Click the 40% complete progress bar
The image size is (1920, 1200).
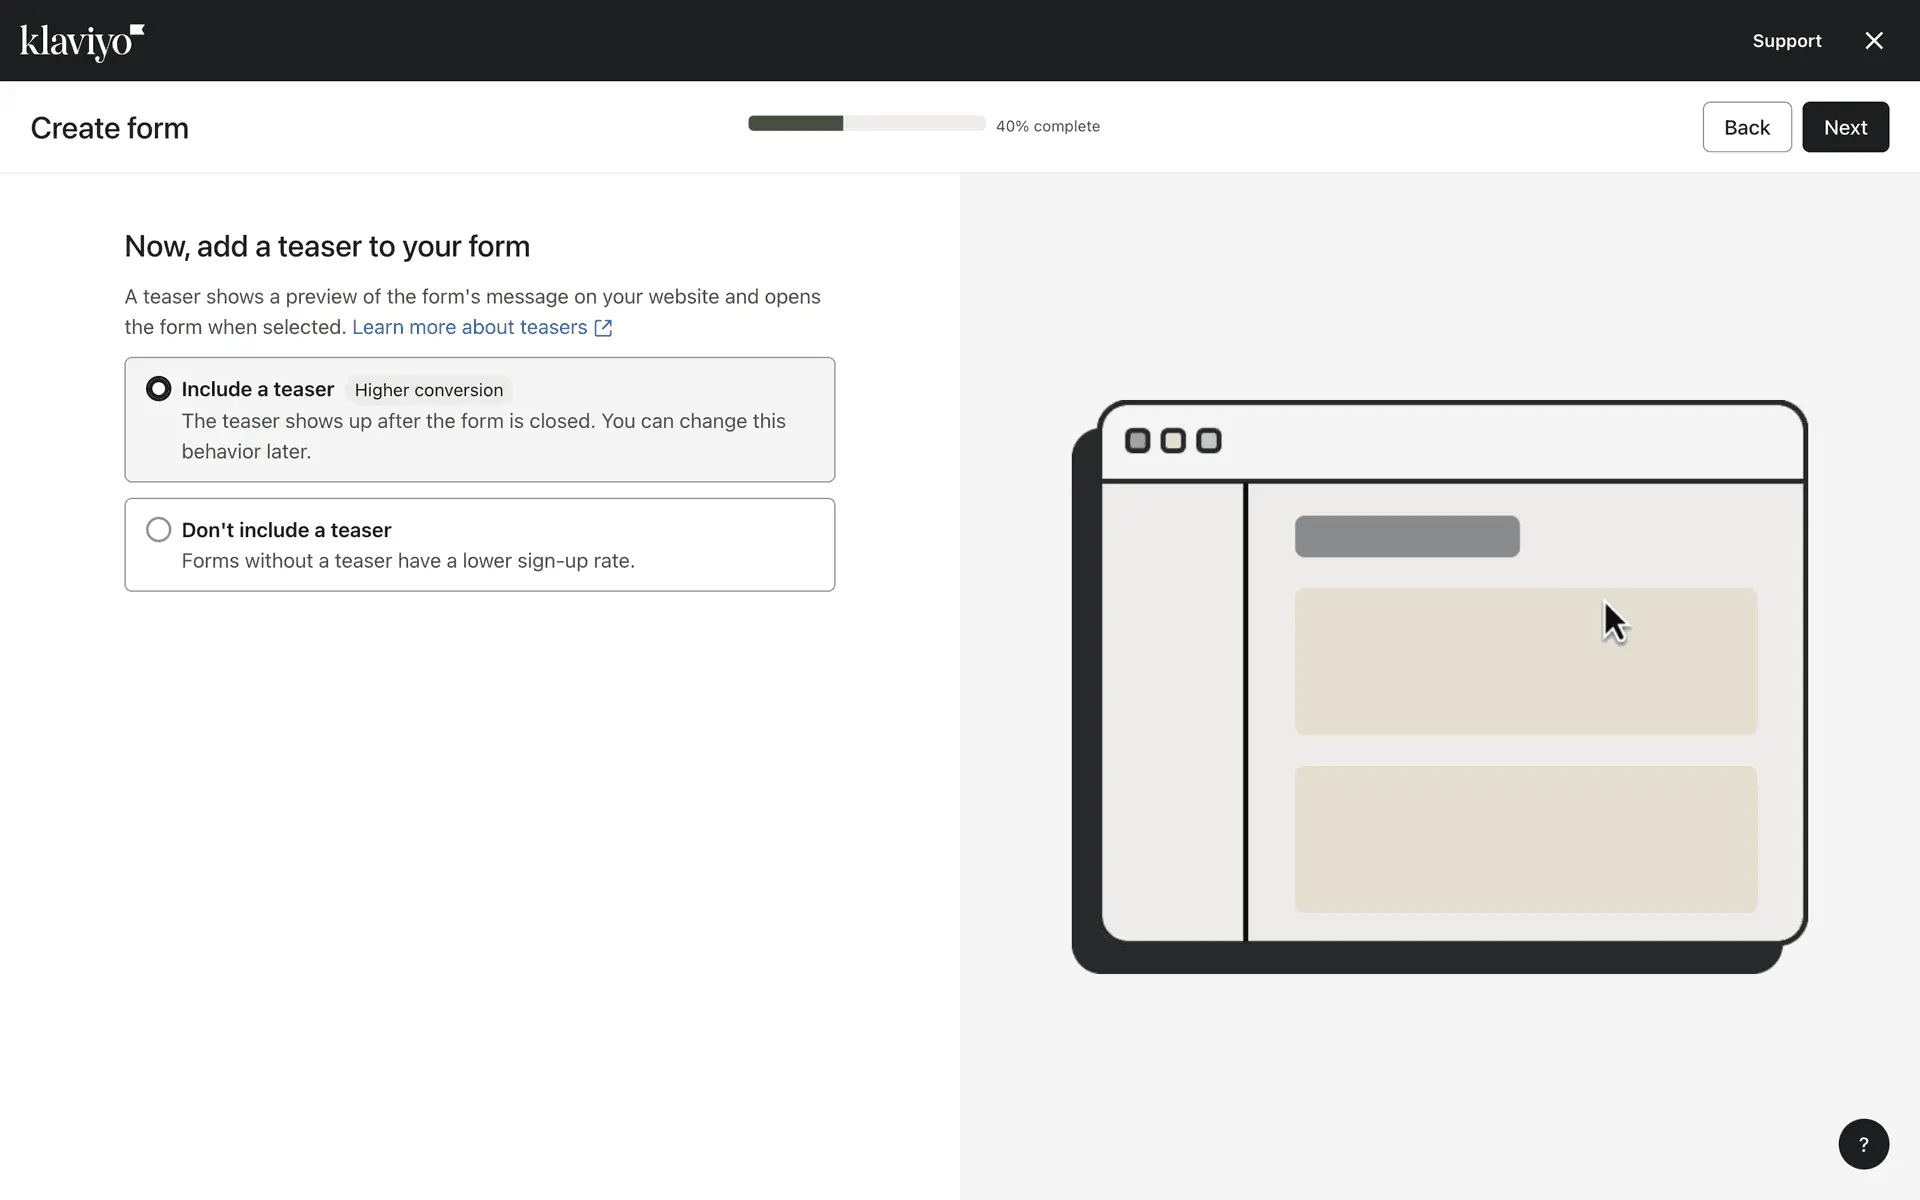(866, 124)
